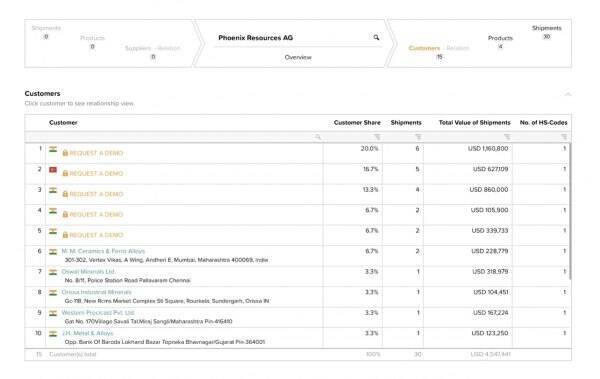Click the value USD 228,779
This screenshot has width=600, height=379.
pyautogui.click(x=490, y=251)
